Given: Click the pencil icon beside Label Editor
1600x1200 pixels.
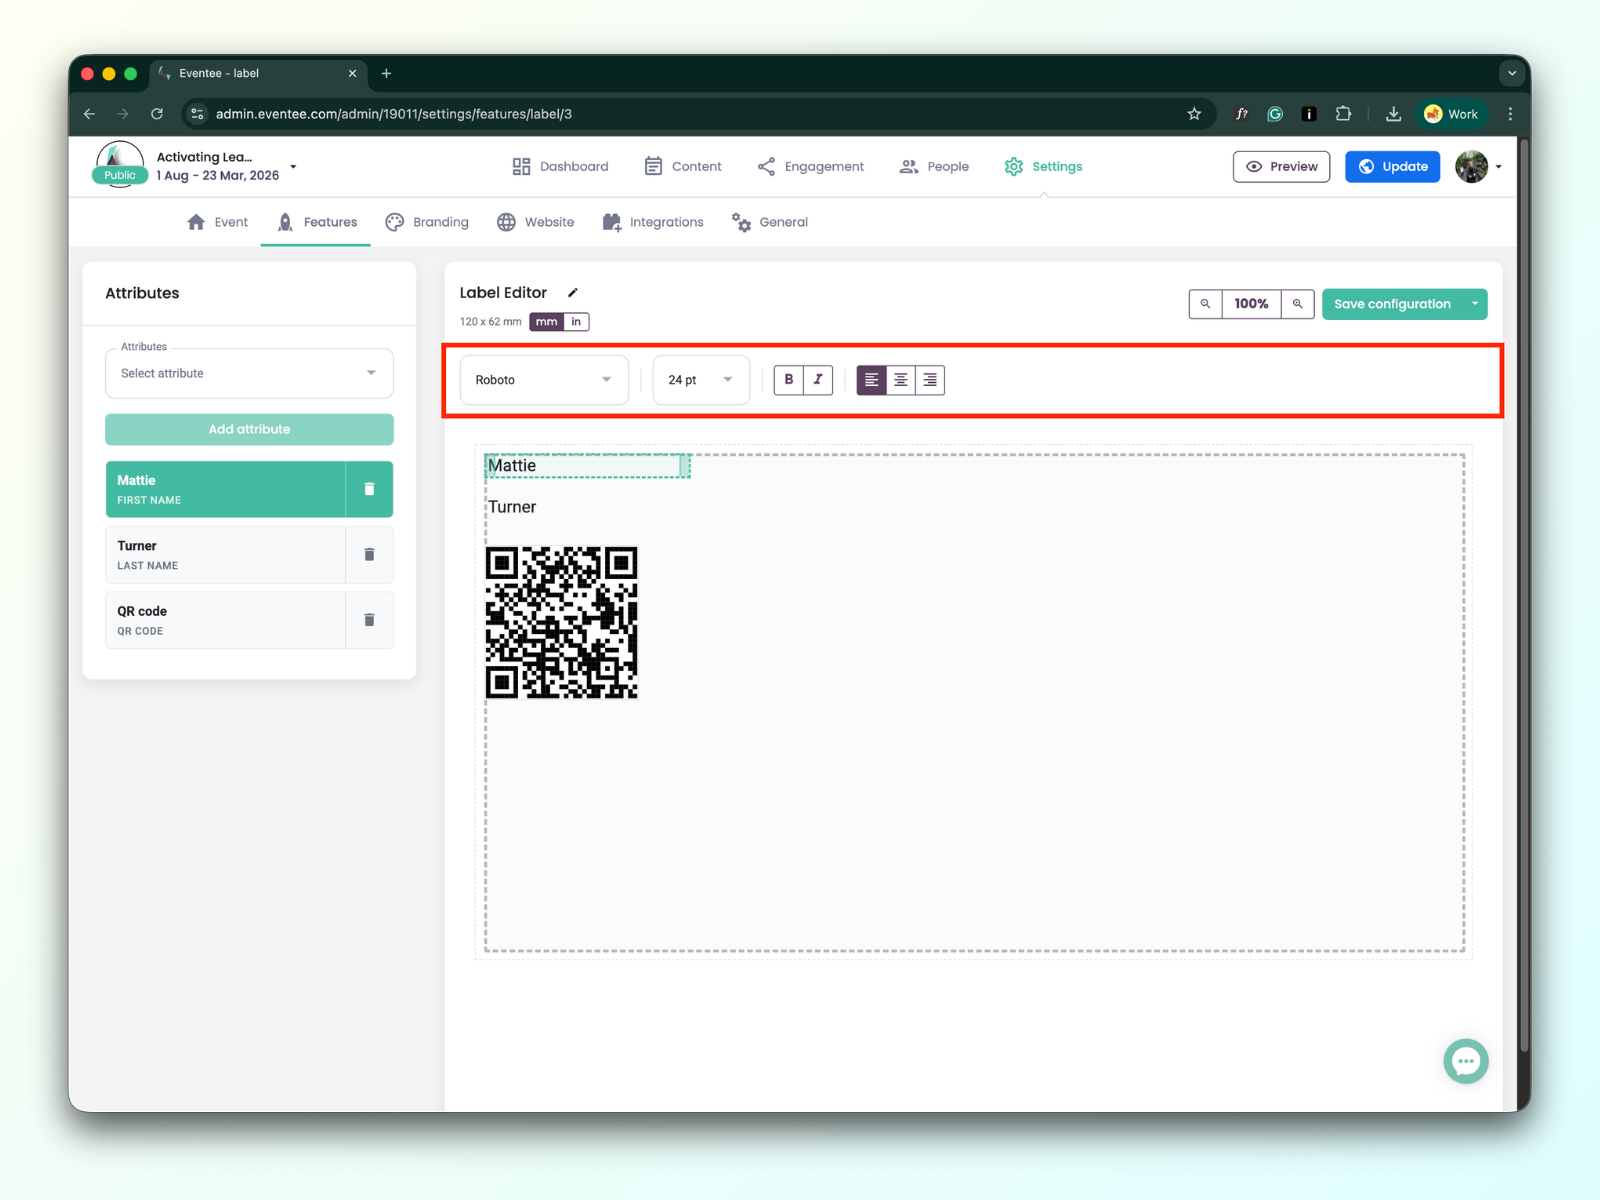Looking at the screenshot, I should [x=573, y=293].
